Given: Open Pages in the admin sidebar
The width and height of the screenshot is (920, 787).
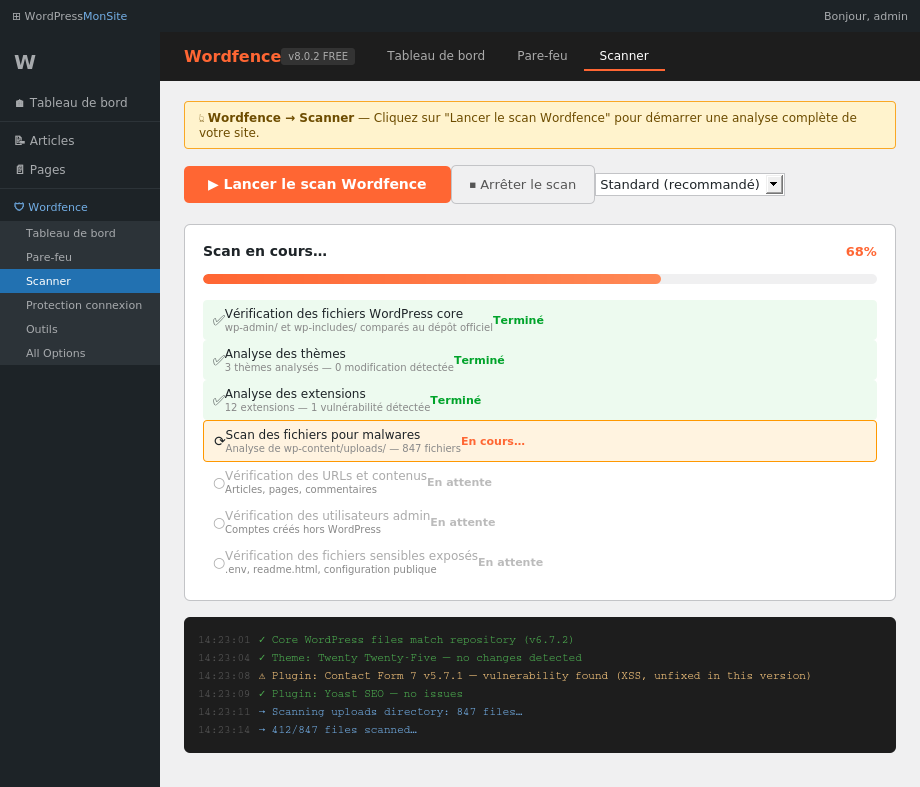Looking at the screenshot, I should tap(80, 170).
